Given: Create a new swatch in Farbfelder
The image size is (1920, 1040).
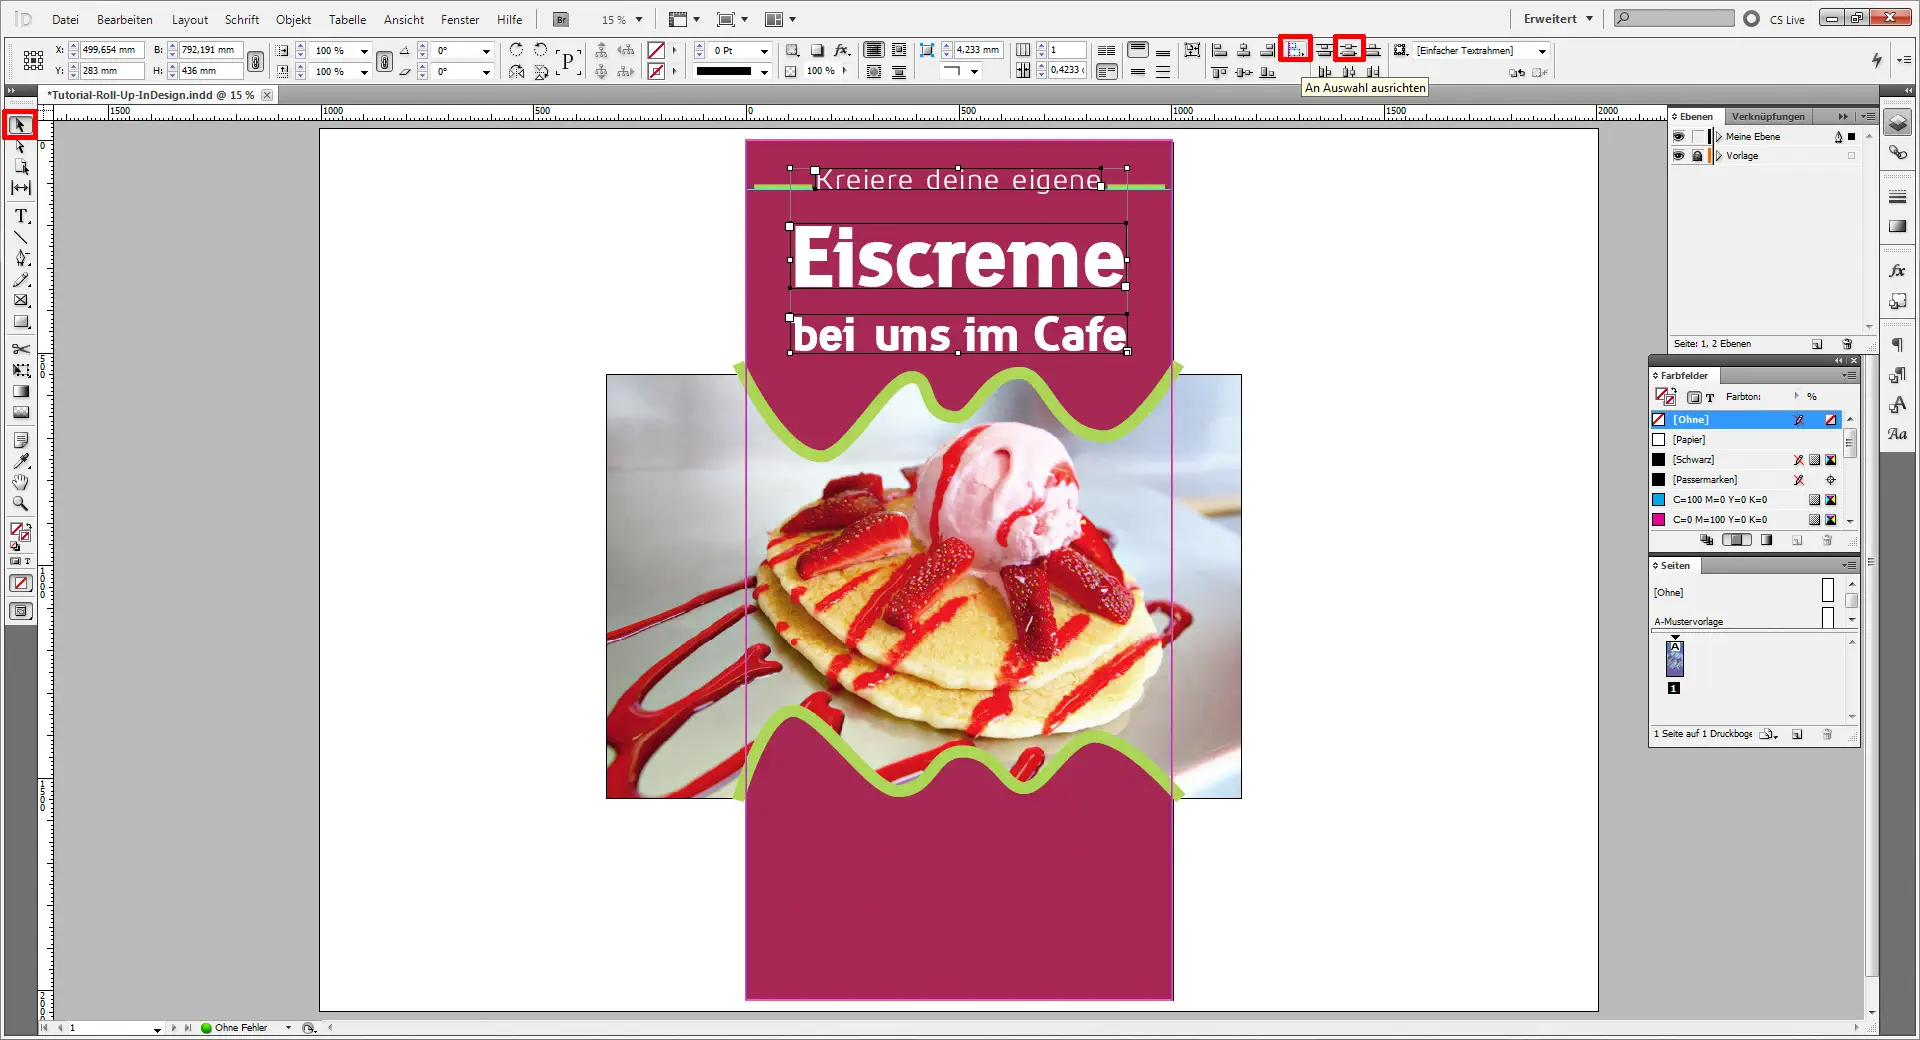Looking at the screenshot, I should 1797,540.
